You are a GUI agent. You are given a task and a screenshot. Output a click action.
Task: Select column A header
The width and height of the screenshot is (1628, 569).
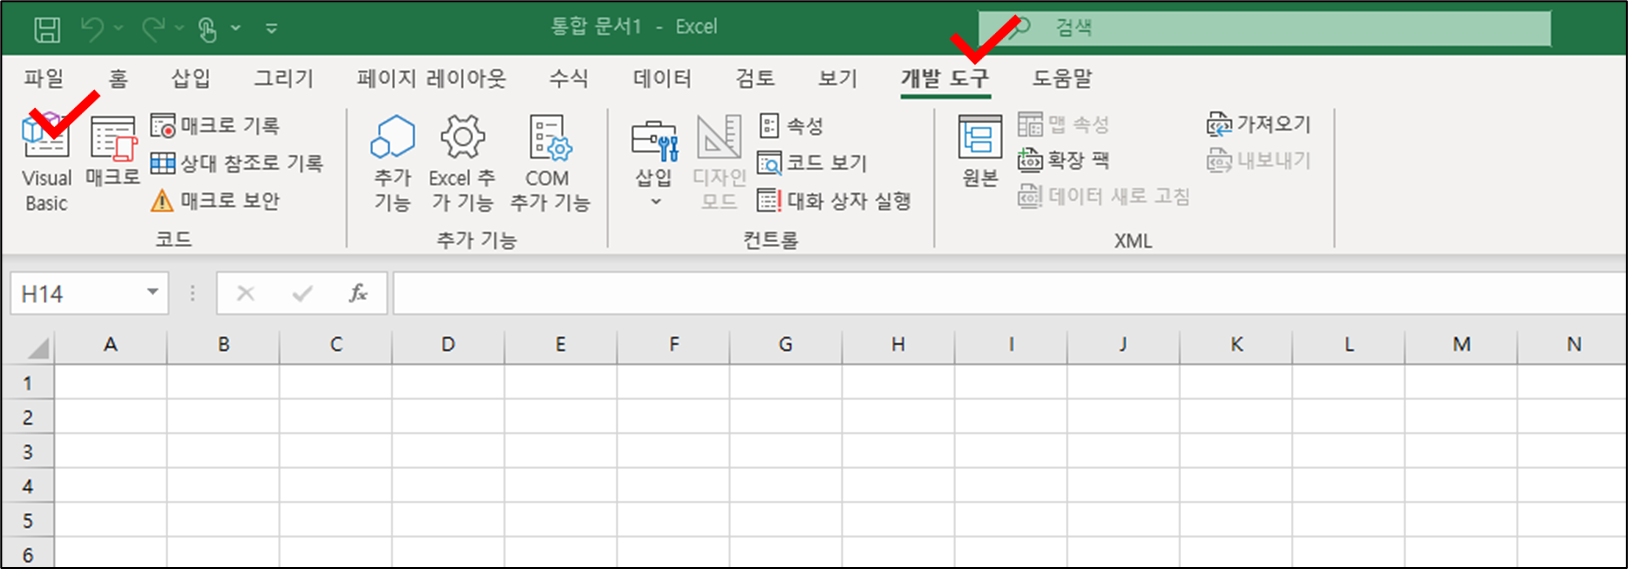(111, 344)
